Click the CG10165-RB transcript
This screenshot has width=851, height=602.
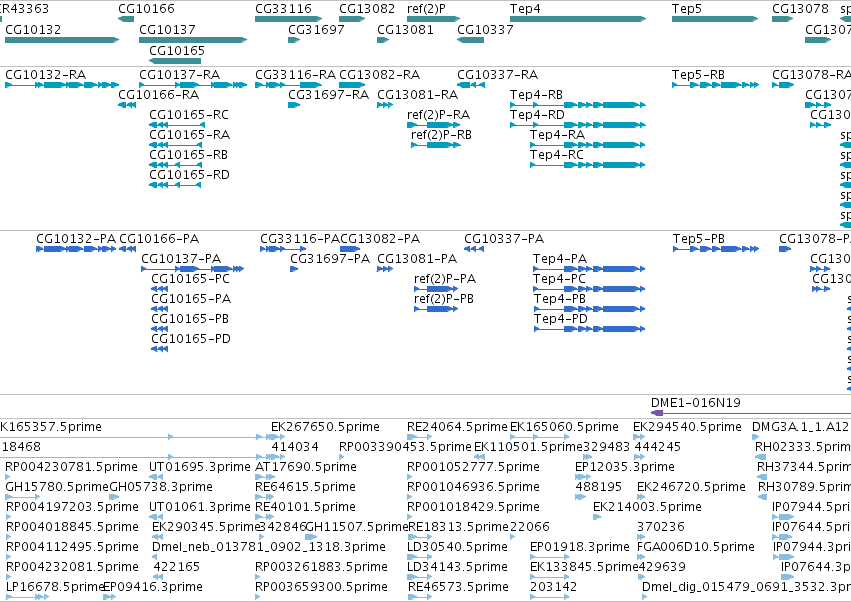point(175,166)
